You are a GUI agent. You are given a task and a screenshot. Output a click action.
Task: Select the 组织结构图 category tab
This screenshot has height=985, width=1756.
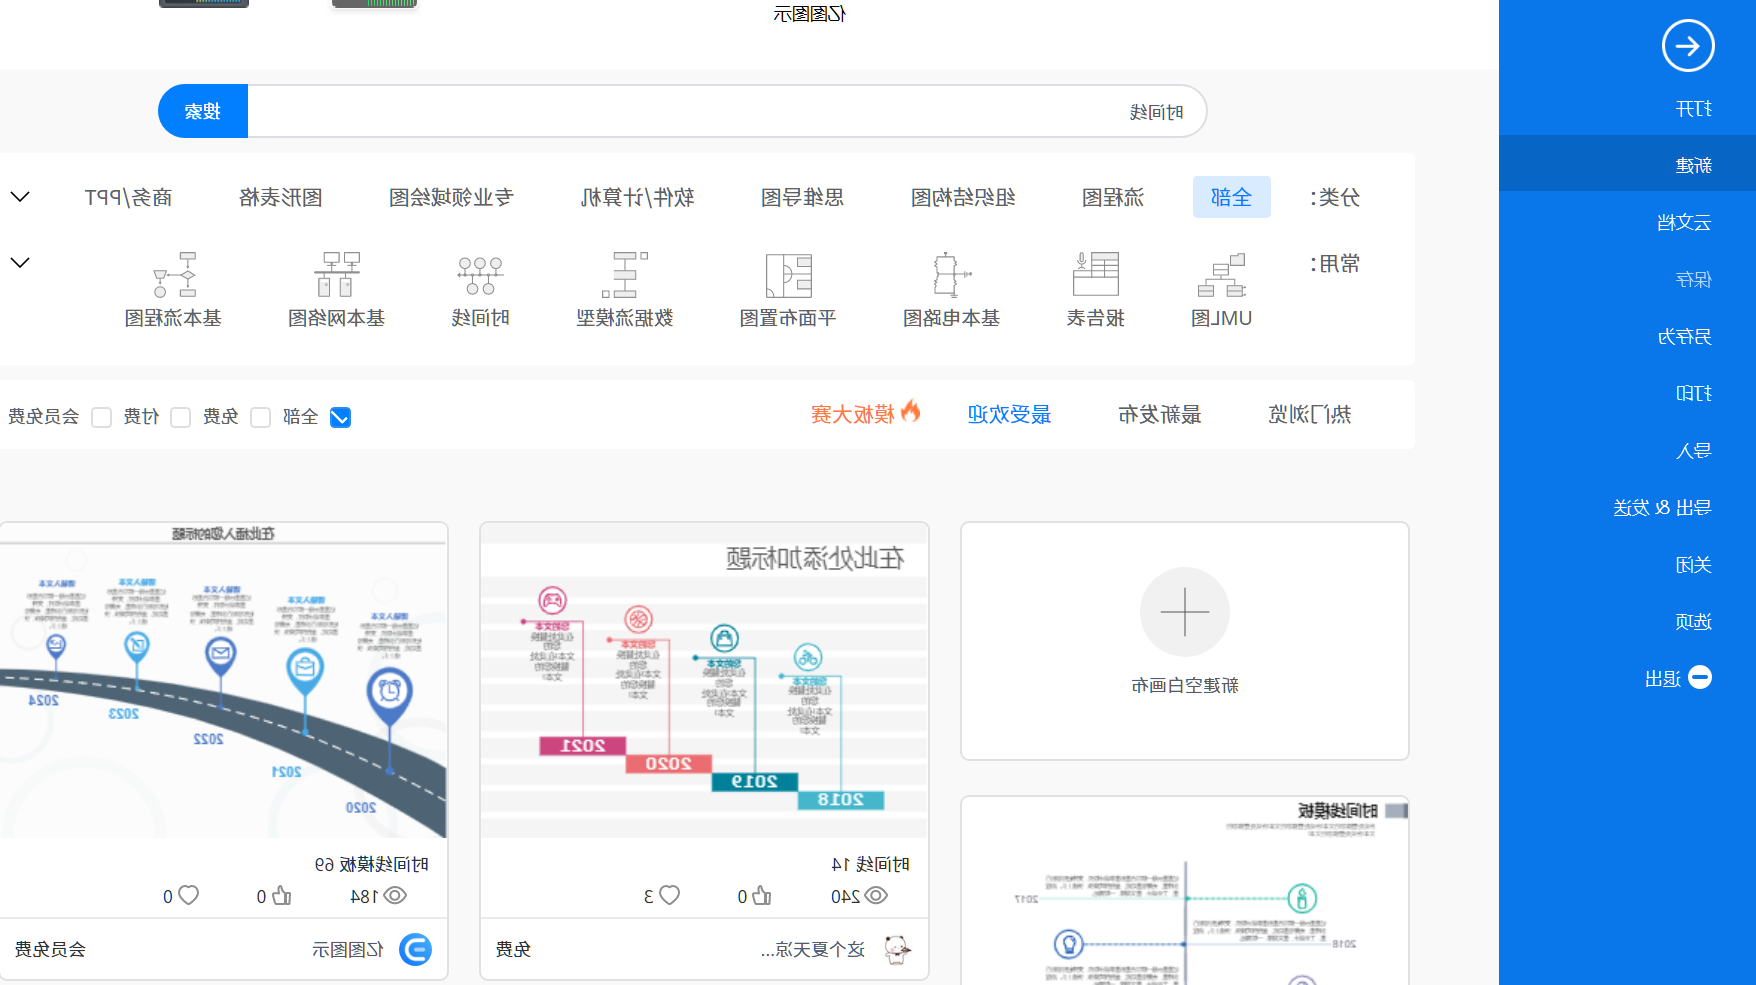click(x=963, y=197)
